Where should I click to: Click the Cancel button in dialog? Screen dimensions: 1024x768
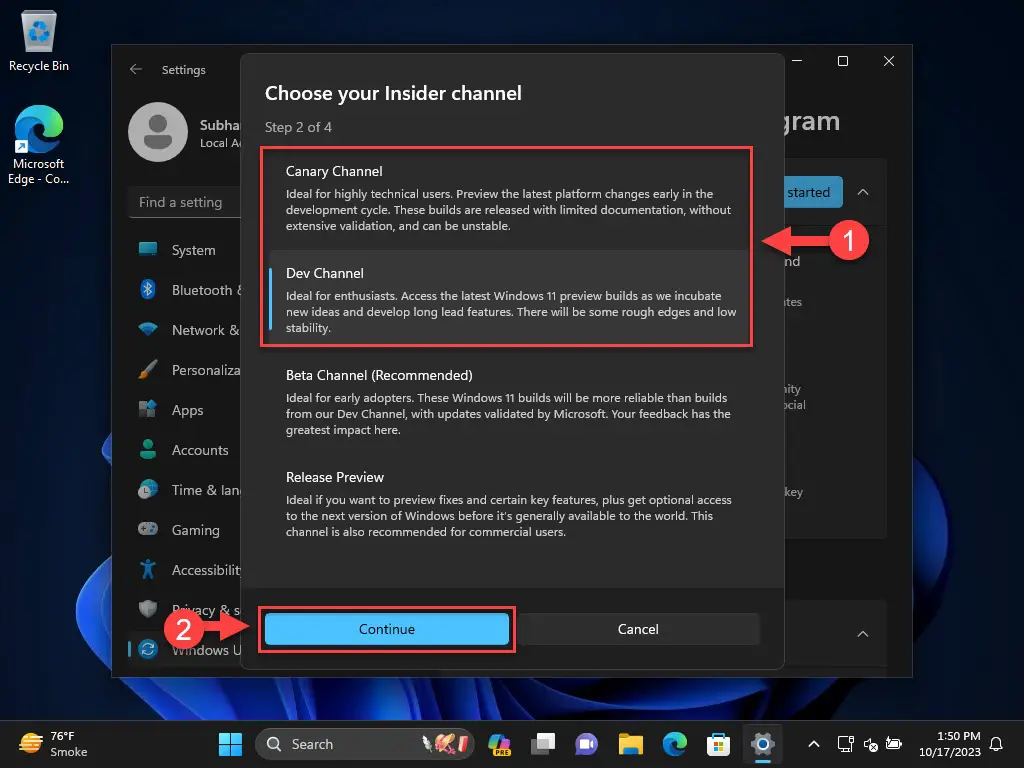638,629
